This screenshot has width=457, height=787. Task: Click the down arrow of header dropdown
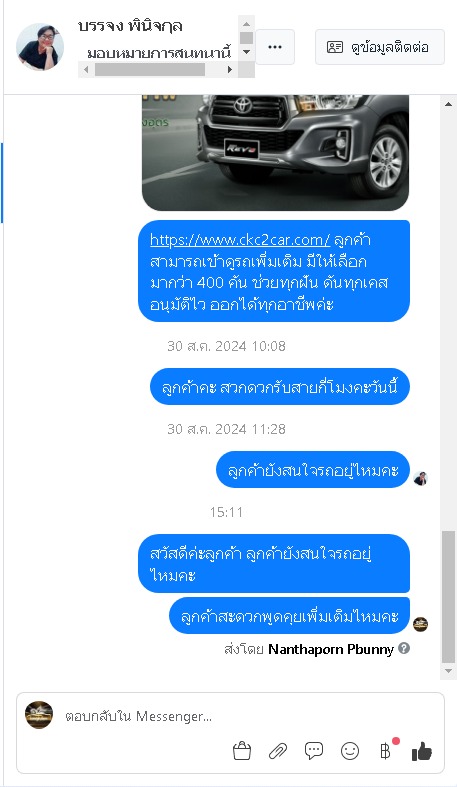pyautogui.click(x=246, y=52)
